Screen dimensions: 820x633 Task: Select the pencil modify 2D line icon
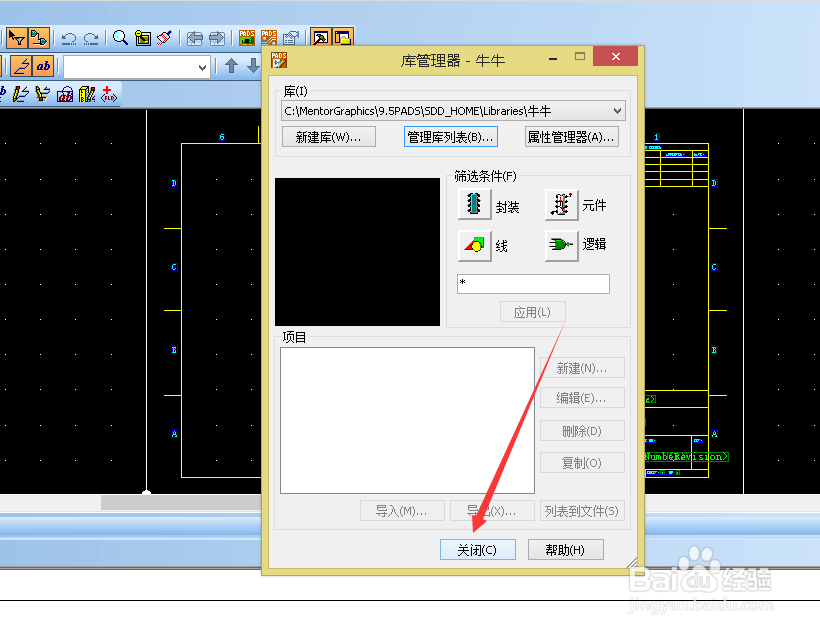click(21, 94)
